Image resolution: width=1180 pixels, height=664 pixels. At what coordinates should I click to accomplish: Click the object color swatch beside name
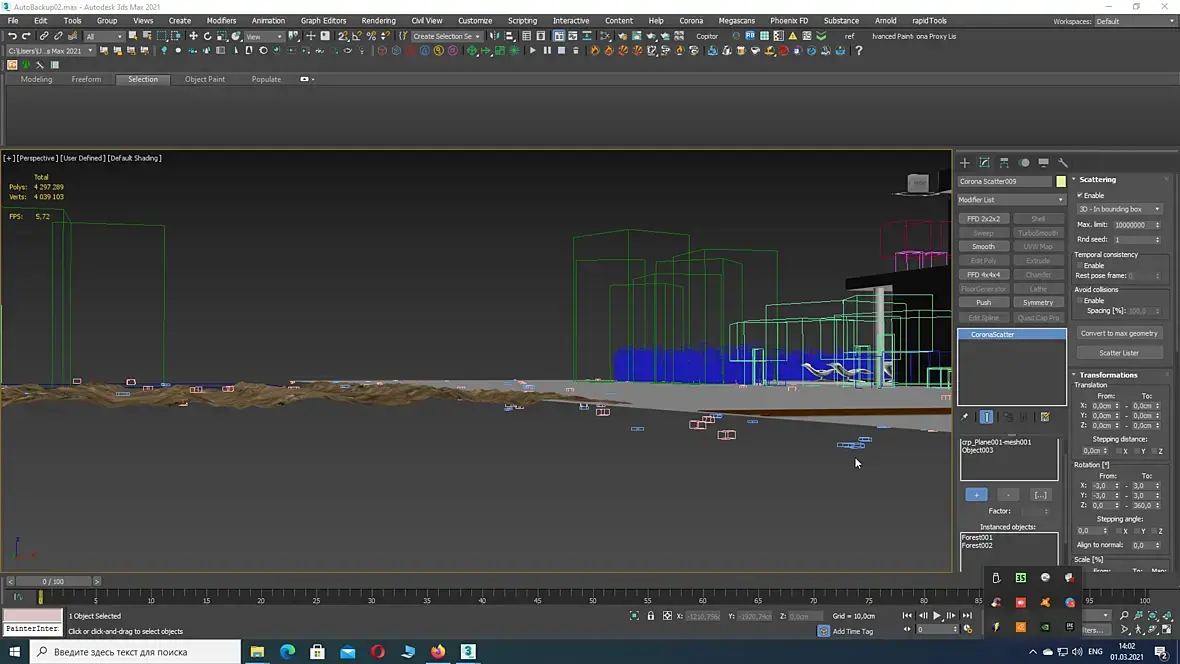tap(1061, 181)
